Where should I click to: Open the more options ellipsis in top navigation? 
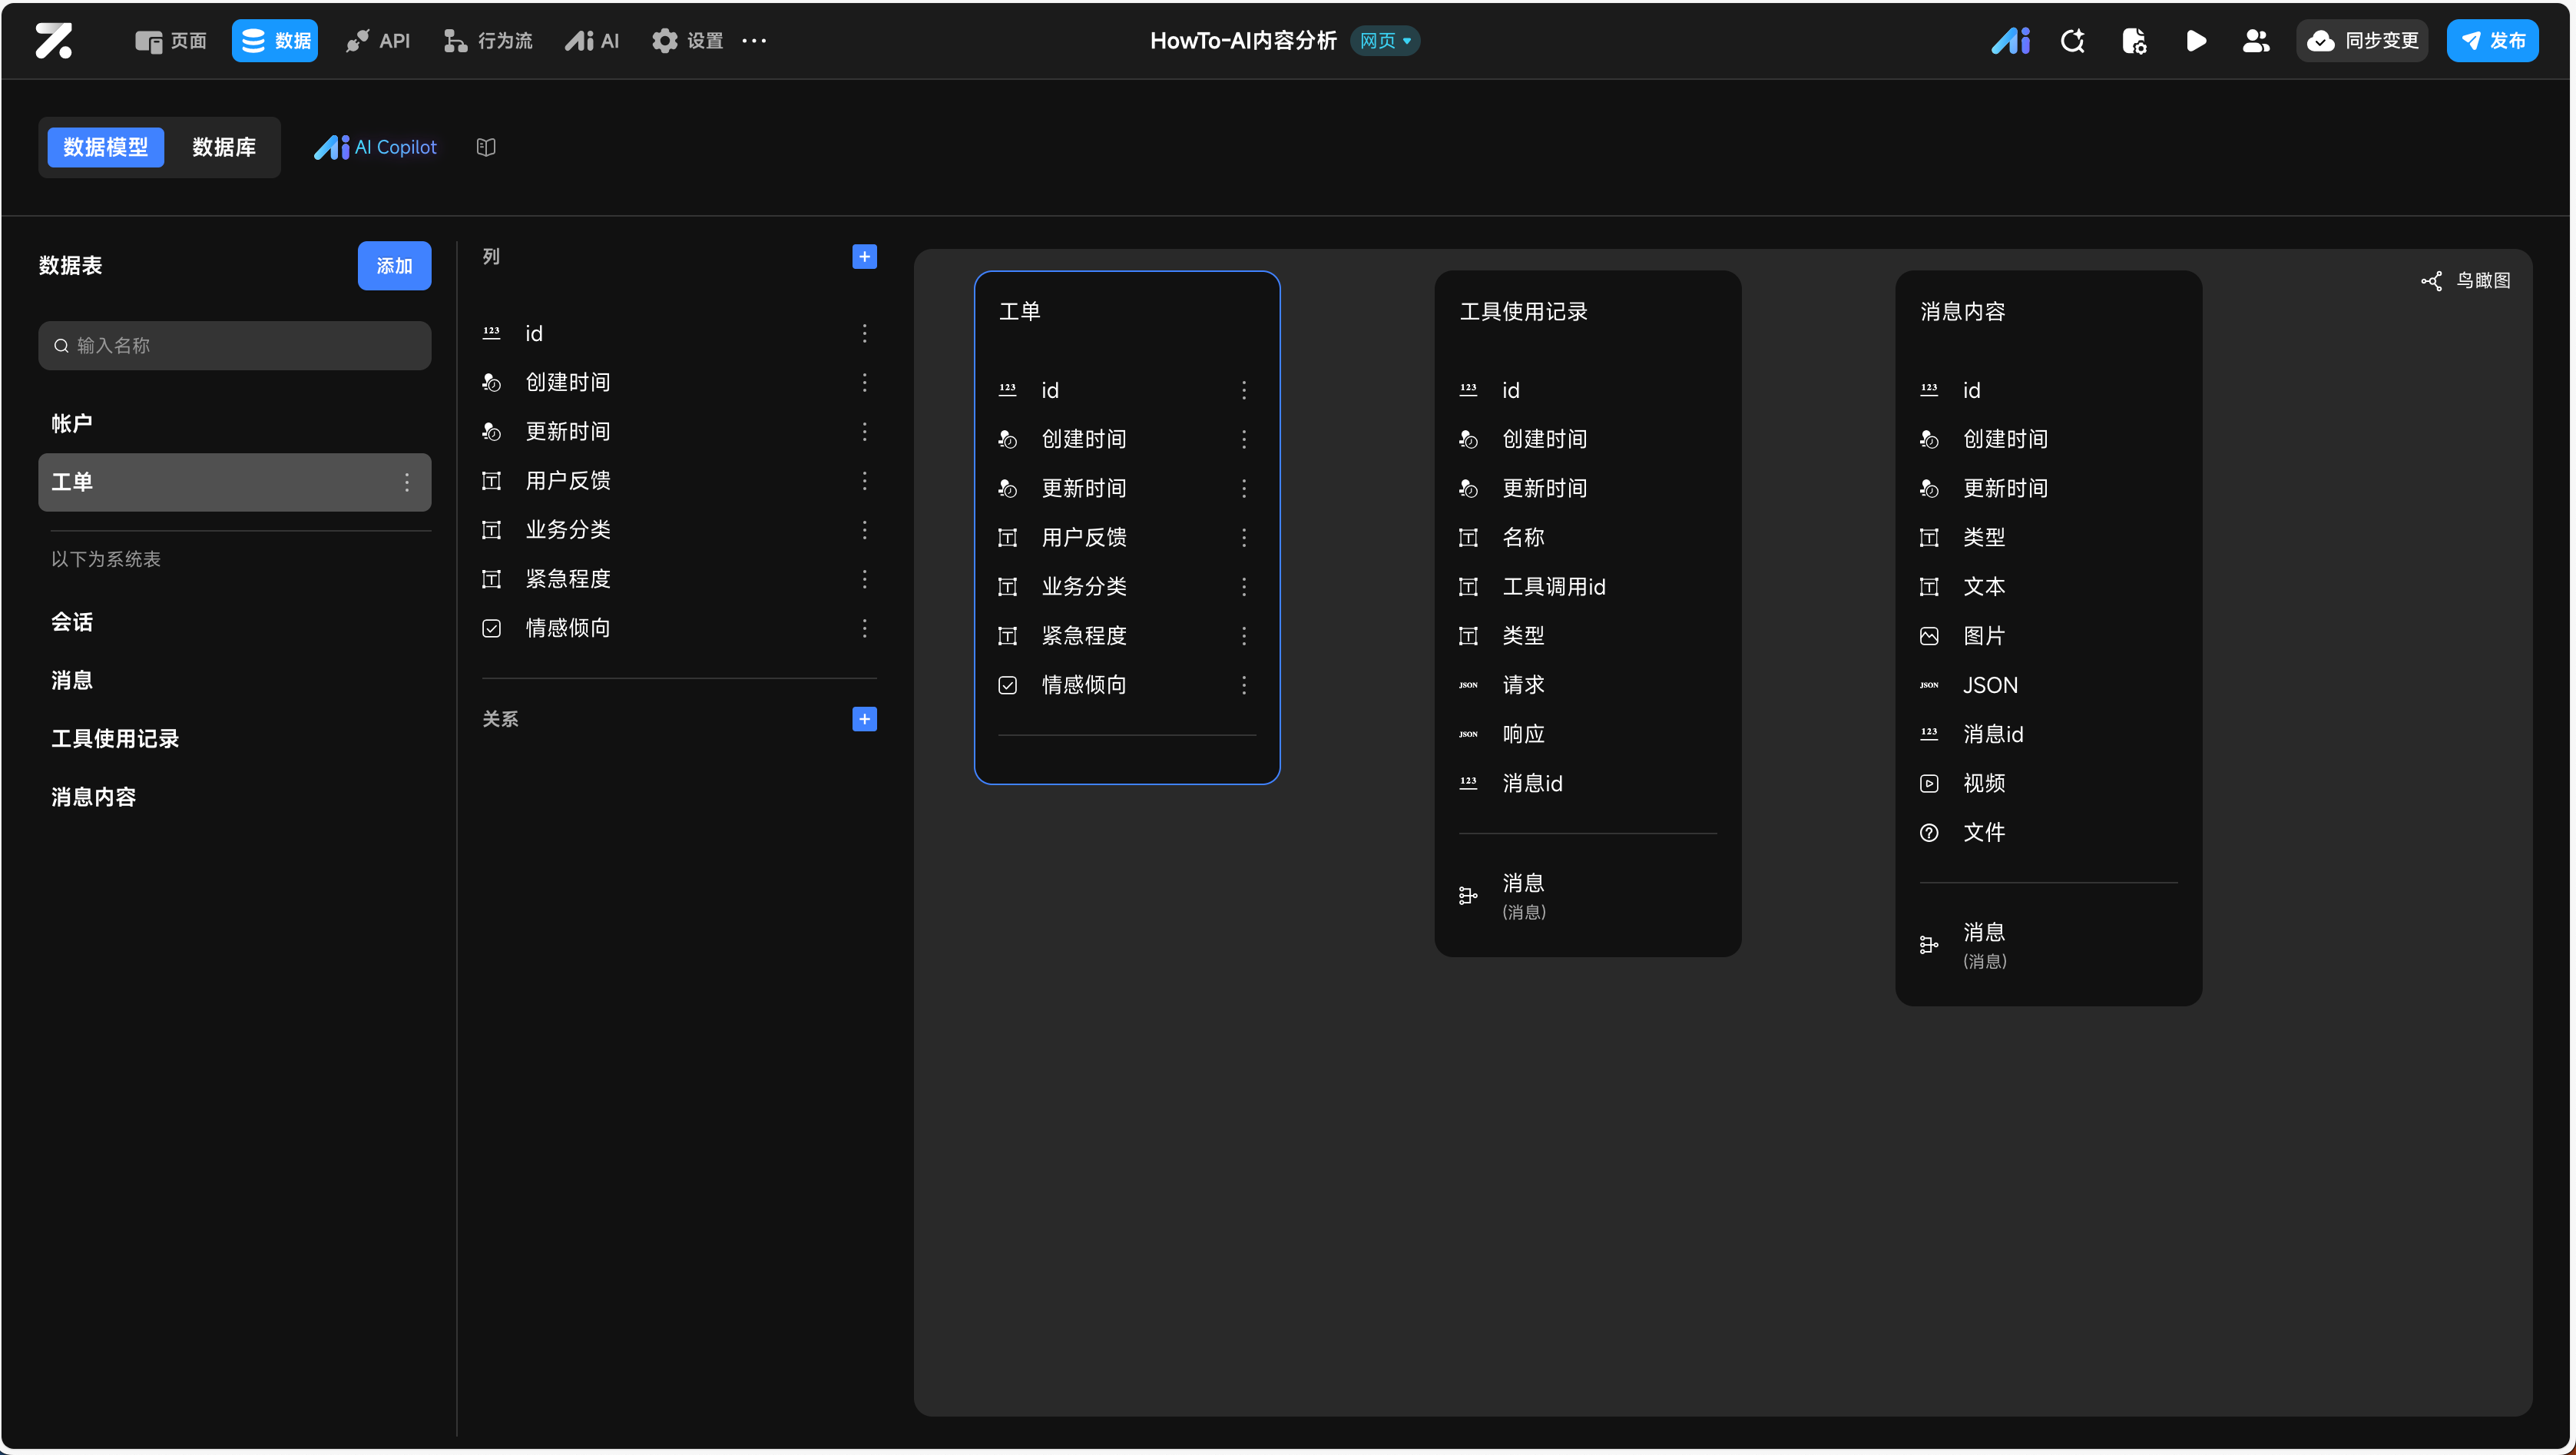pos(754,40)
